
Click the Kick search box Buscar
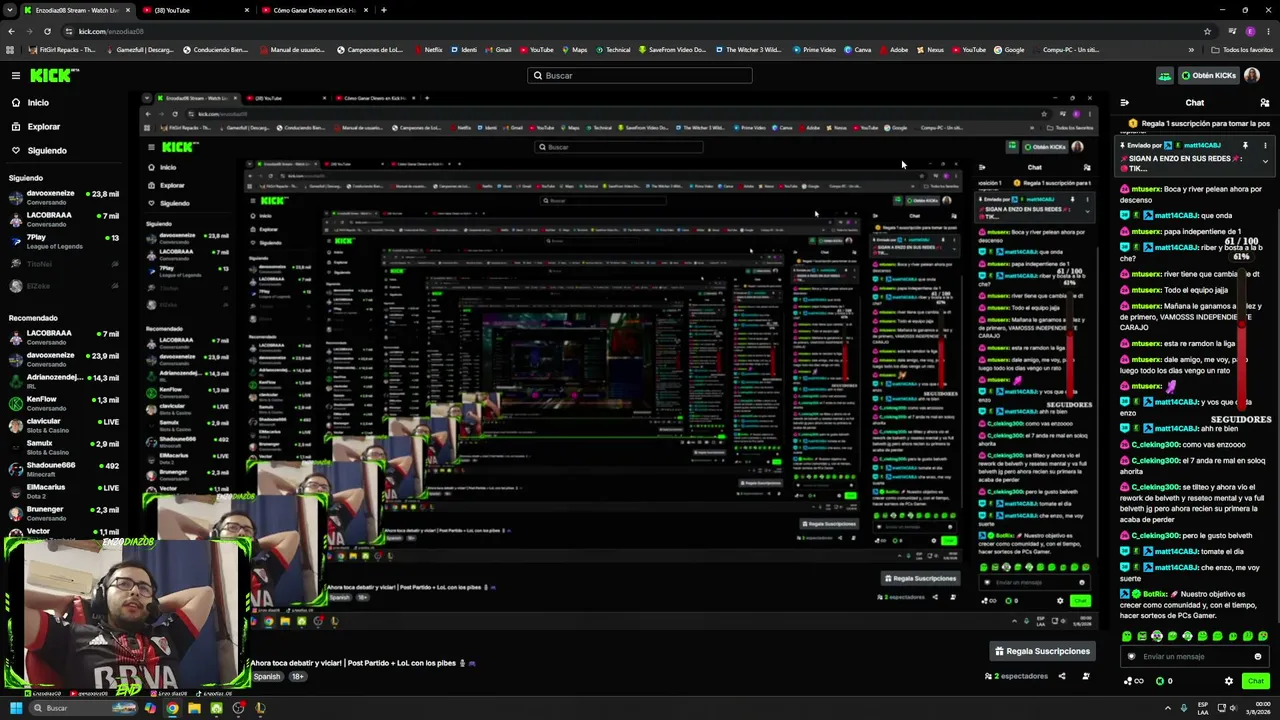(x=640, y=75)
